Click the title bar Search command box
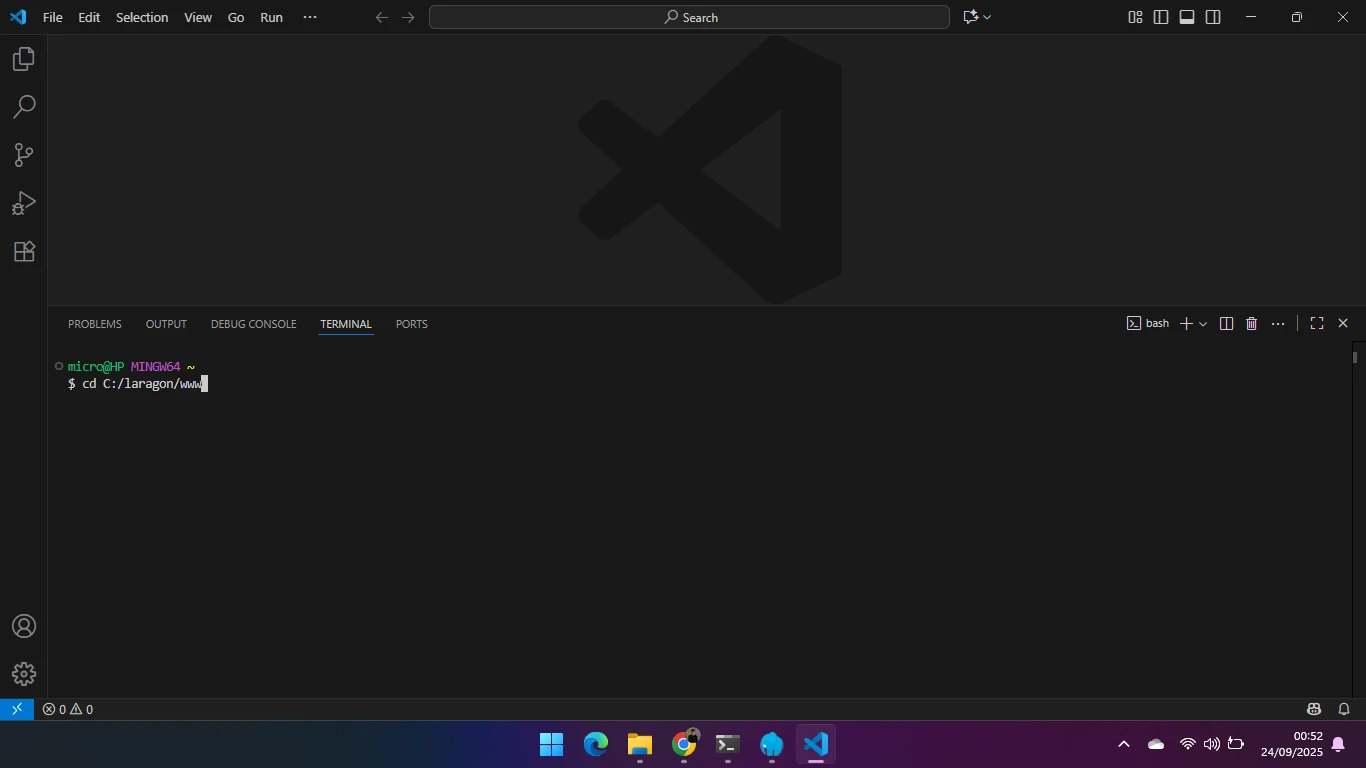 tap(689, 17)
